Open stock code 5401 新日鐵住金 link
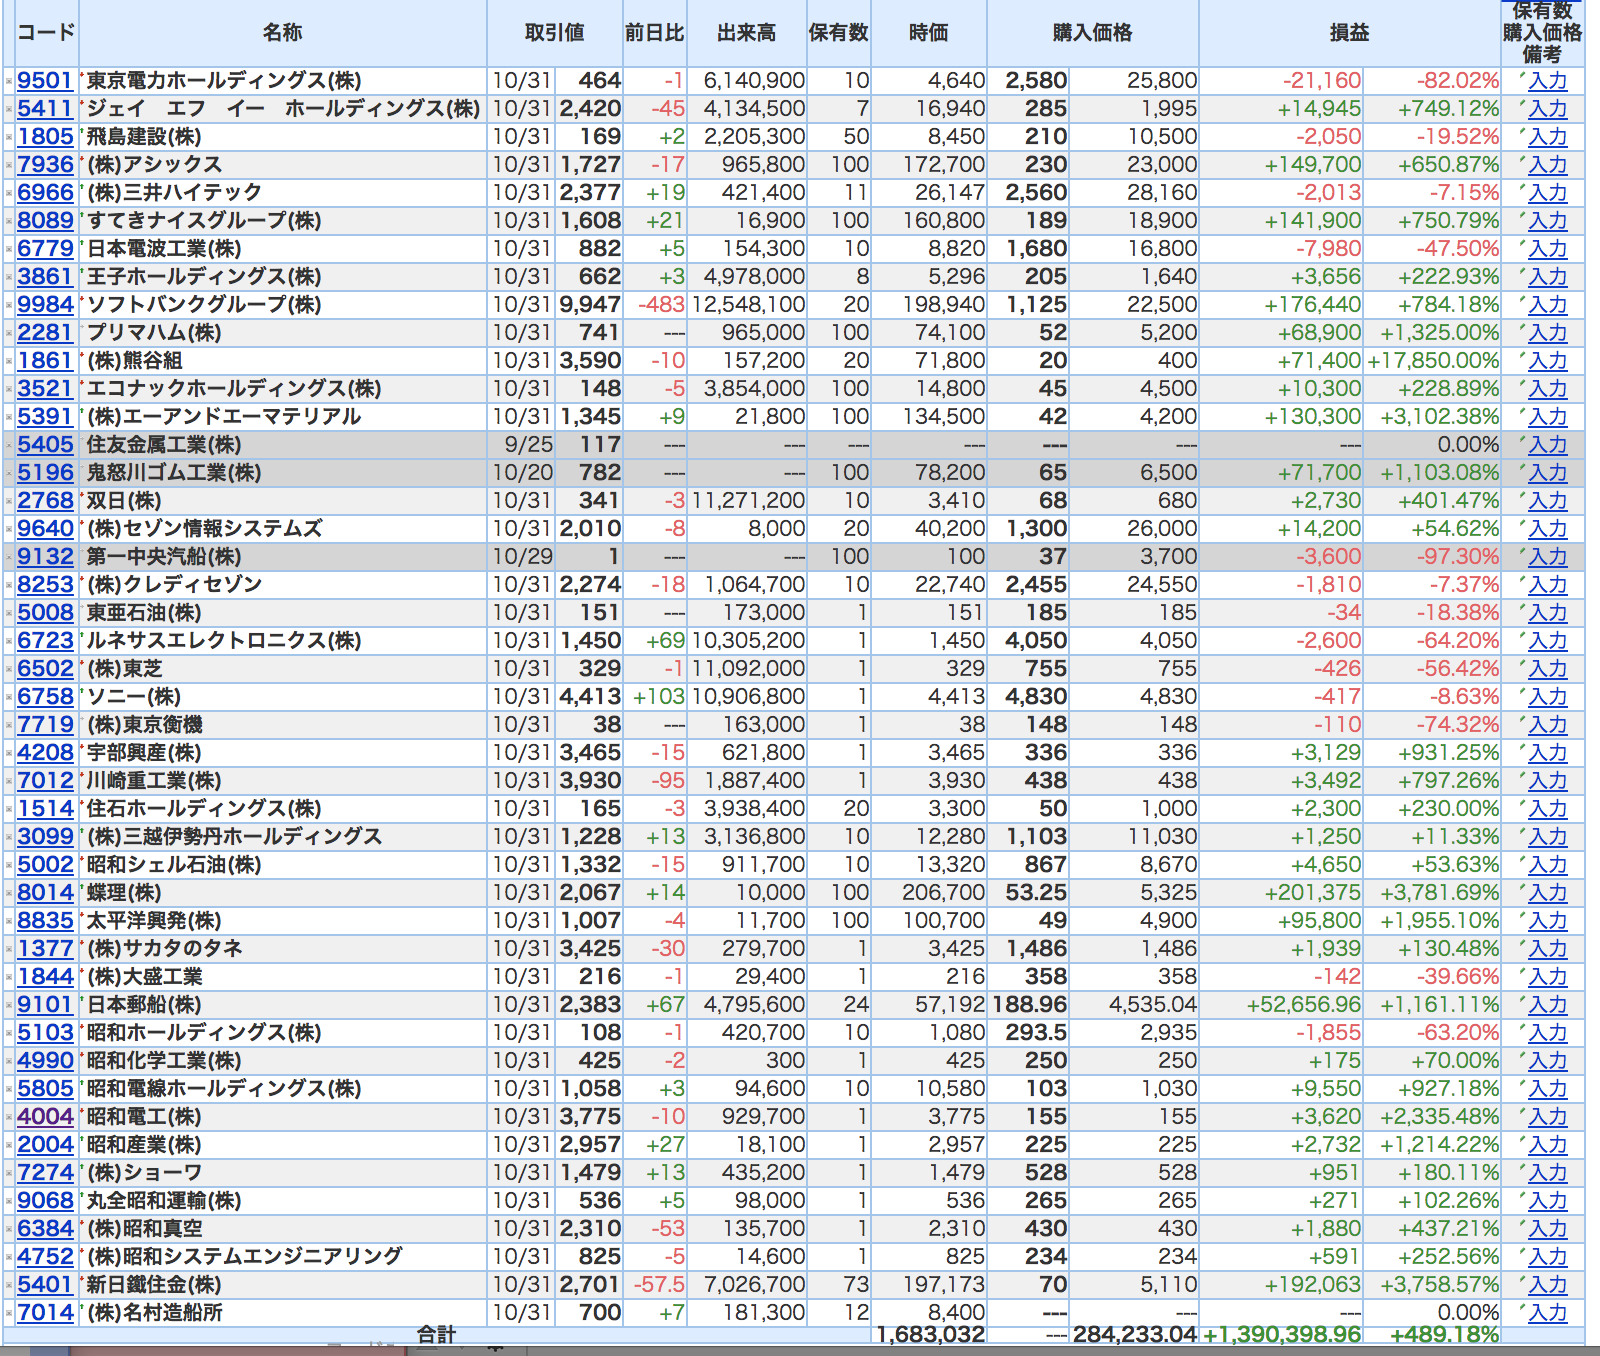This screenshot has height=1356, width=1600. coord(45,1285)
